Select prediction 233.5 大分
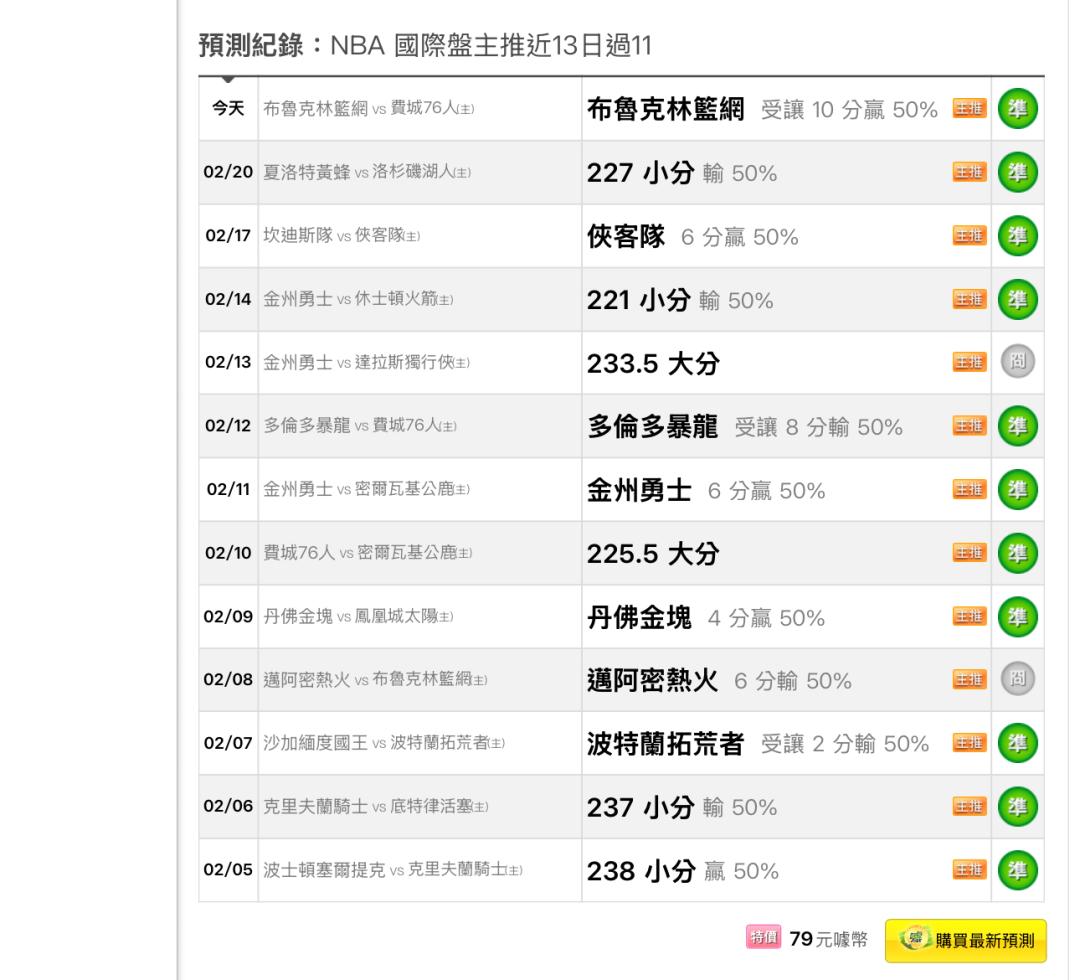The image size is (1080, 980). tap(653, 364)
